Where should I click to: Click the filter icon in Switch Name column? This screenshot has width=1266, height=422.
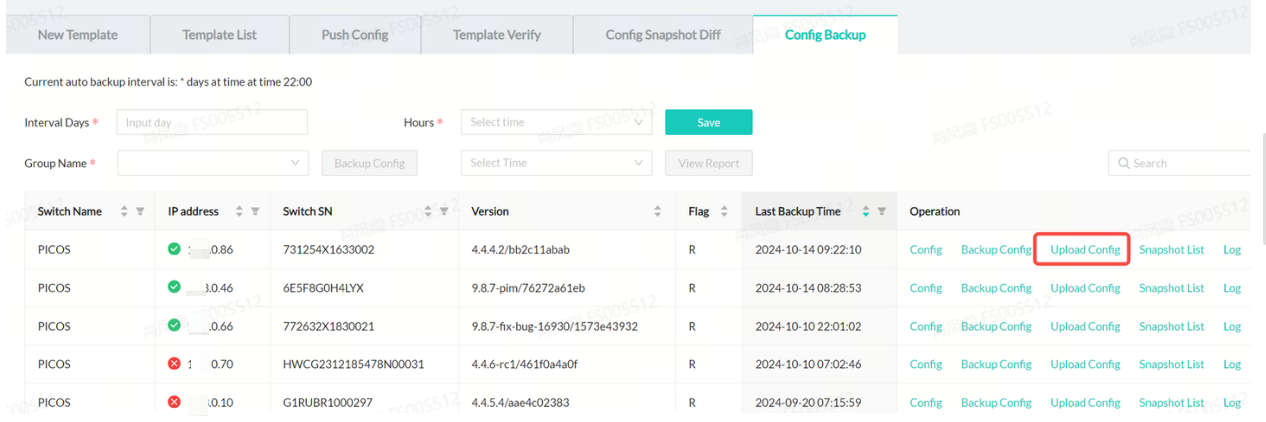coord(140,211)
